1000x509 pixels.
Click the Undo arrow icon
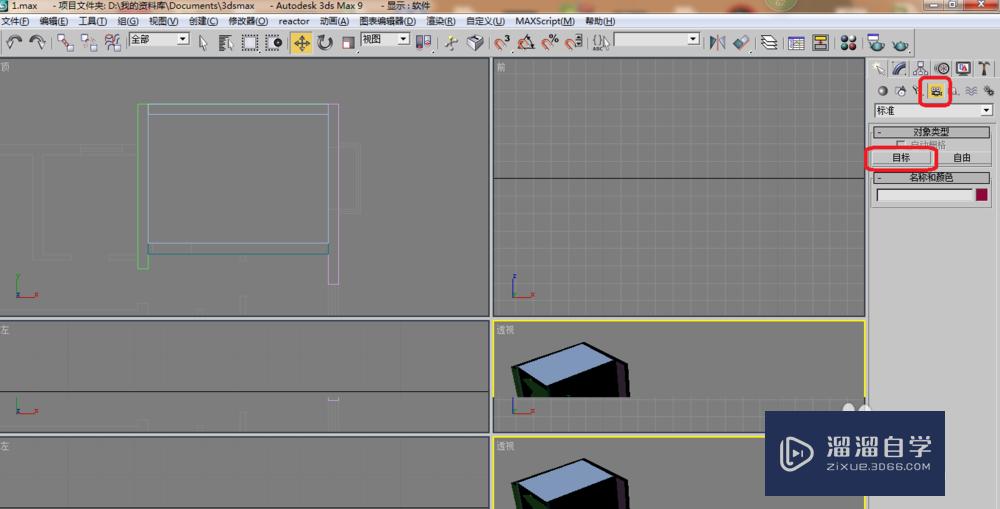tap(14, 42)
